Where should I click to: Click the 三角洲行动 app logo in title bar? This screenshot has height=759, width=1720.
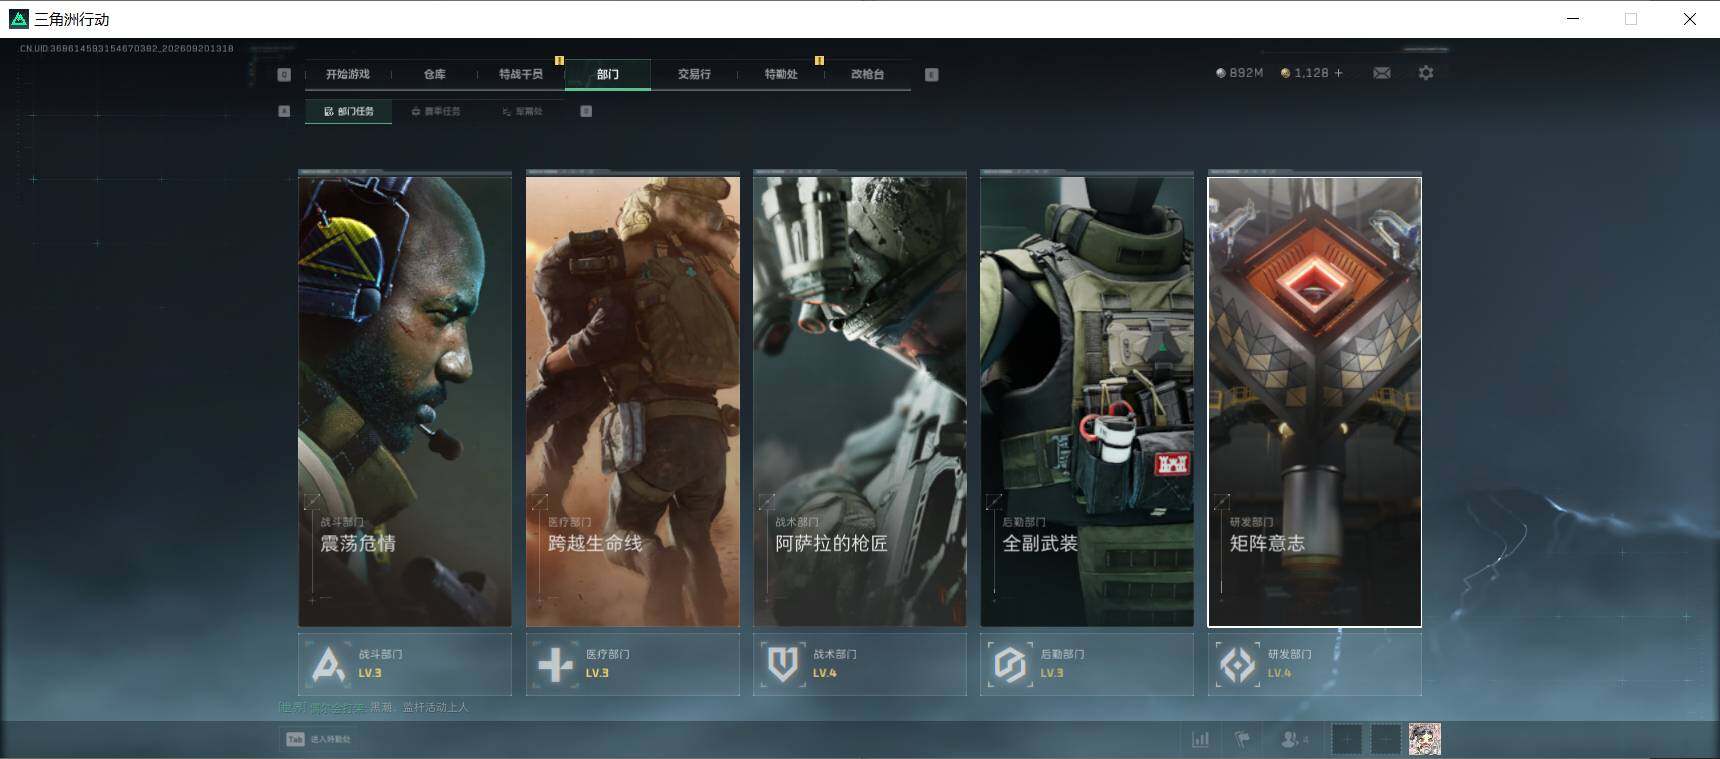[x=18, y=19]
